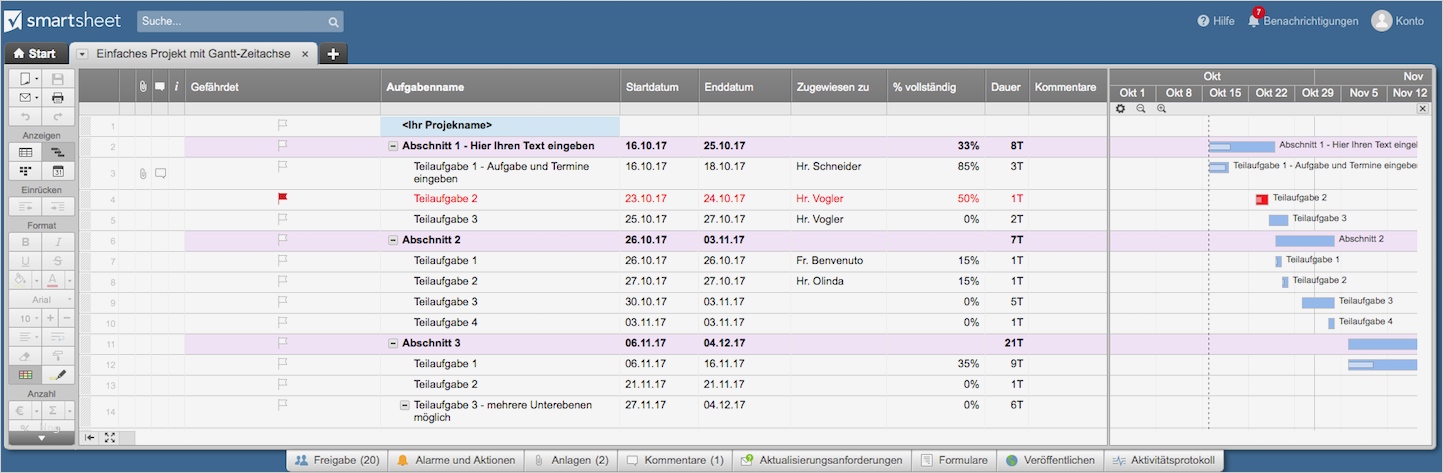This screenshot has width=1443, height=473.
Task: Toggle full screen view icon
Action: (110, 437)
